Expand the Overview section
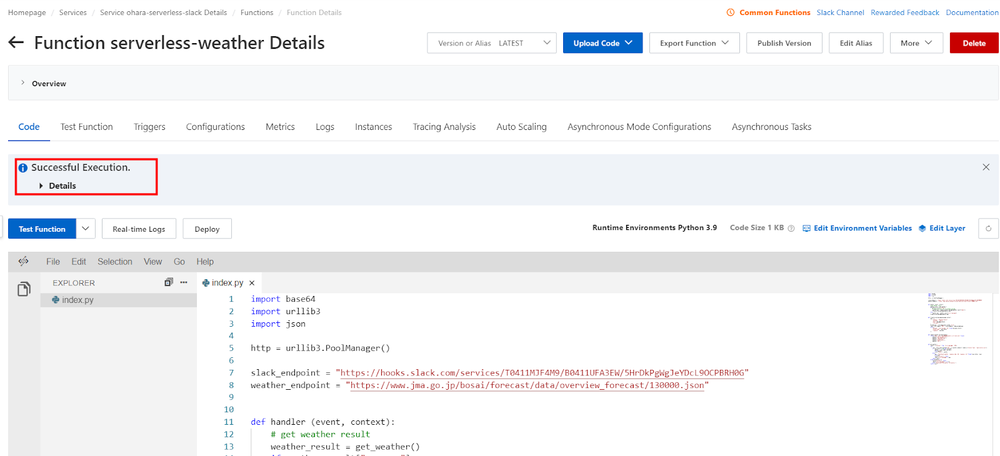The image size is (1000, 456). click(23, 83)
